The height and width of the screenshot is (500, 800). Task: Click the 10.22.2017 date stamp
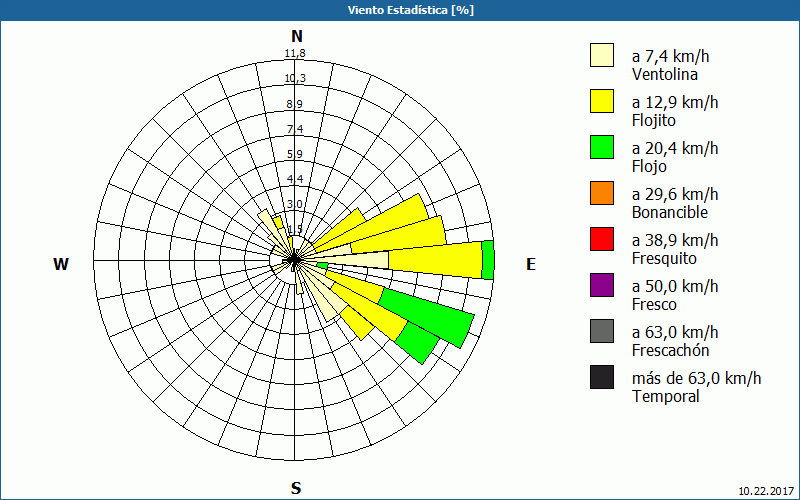766,491
